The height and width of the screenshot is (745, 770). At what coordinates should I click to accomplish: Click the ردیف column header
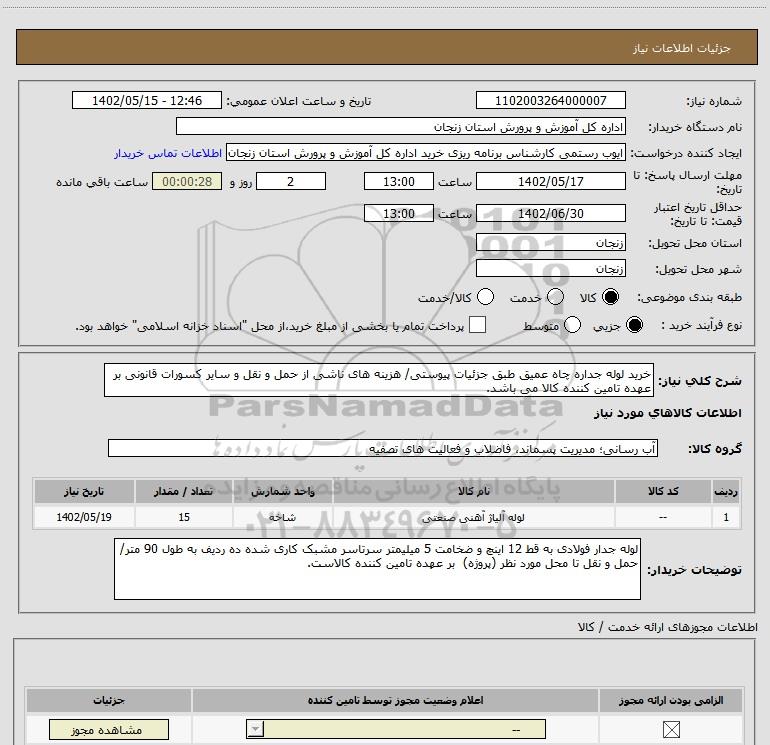(726, 492)
